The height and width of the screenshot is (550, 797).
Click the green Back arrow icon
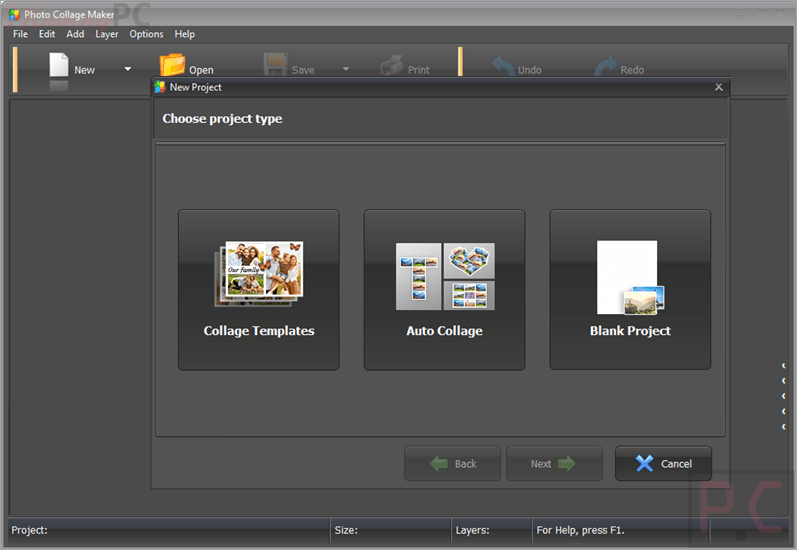(439, 464)
